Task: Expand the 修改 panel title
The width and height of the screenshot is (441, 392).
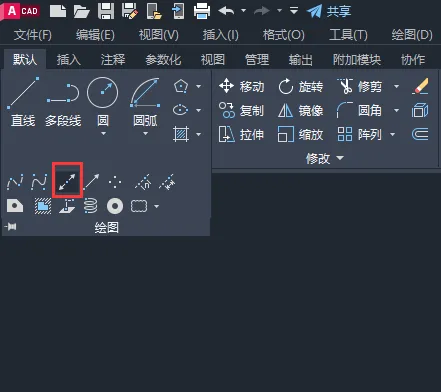Action: point(325,158)
